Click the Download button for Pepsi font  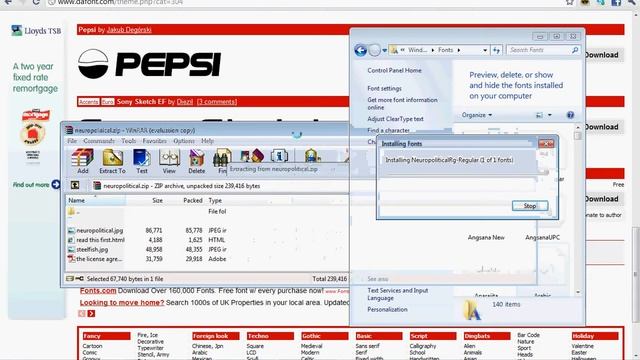tap(602, 55)
